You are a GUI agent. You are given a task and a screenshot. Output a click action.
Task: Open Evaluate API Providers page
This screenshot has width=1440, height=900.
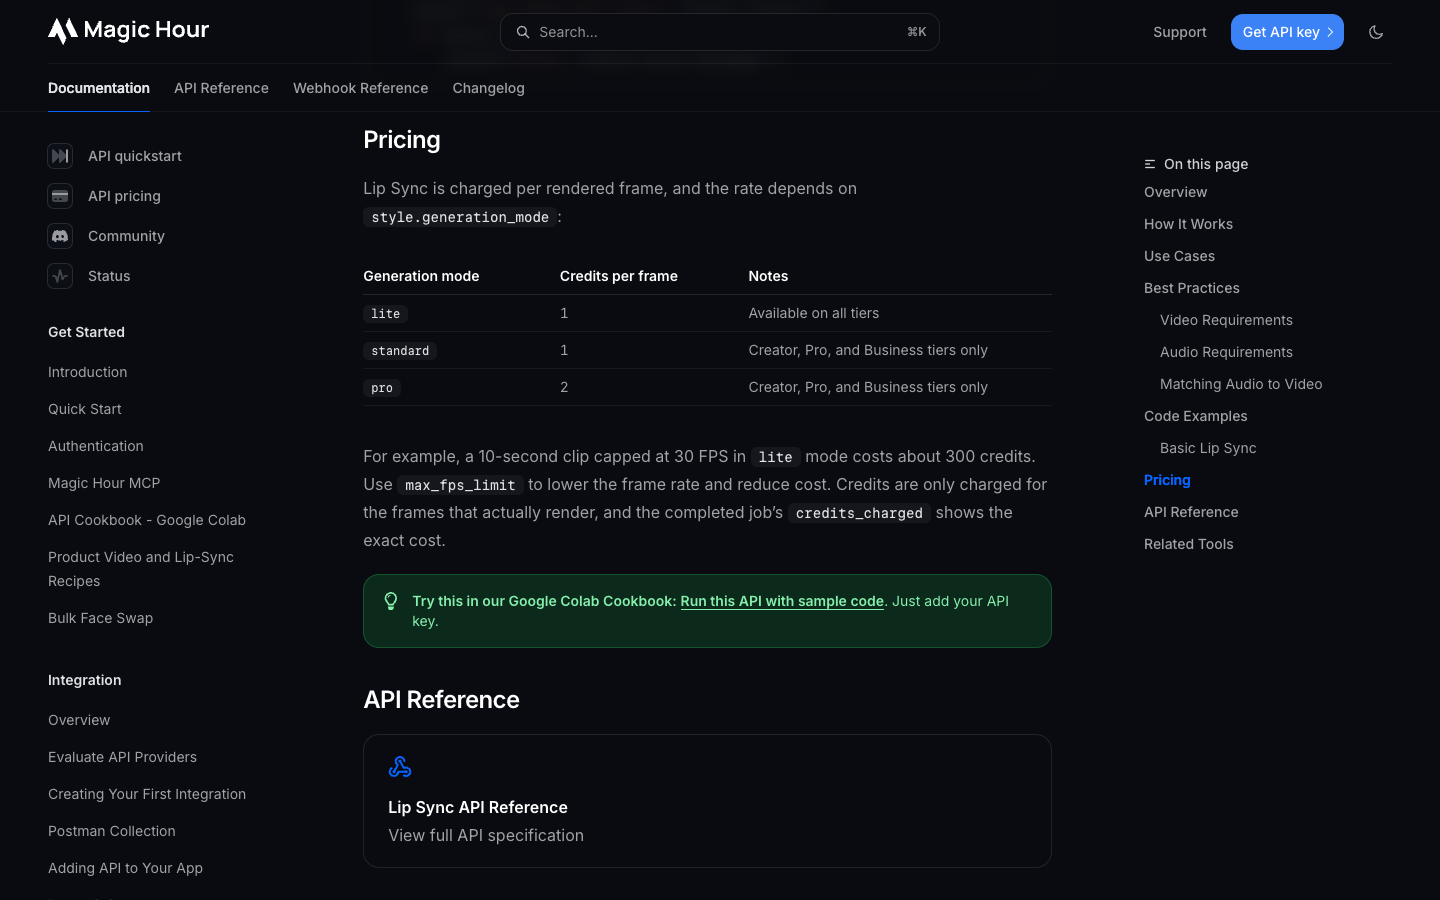123,757
